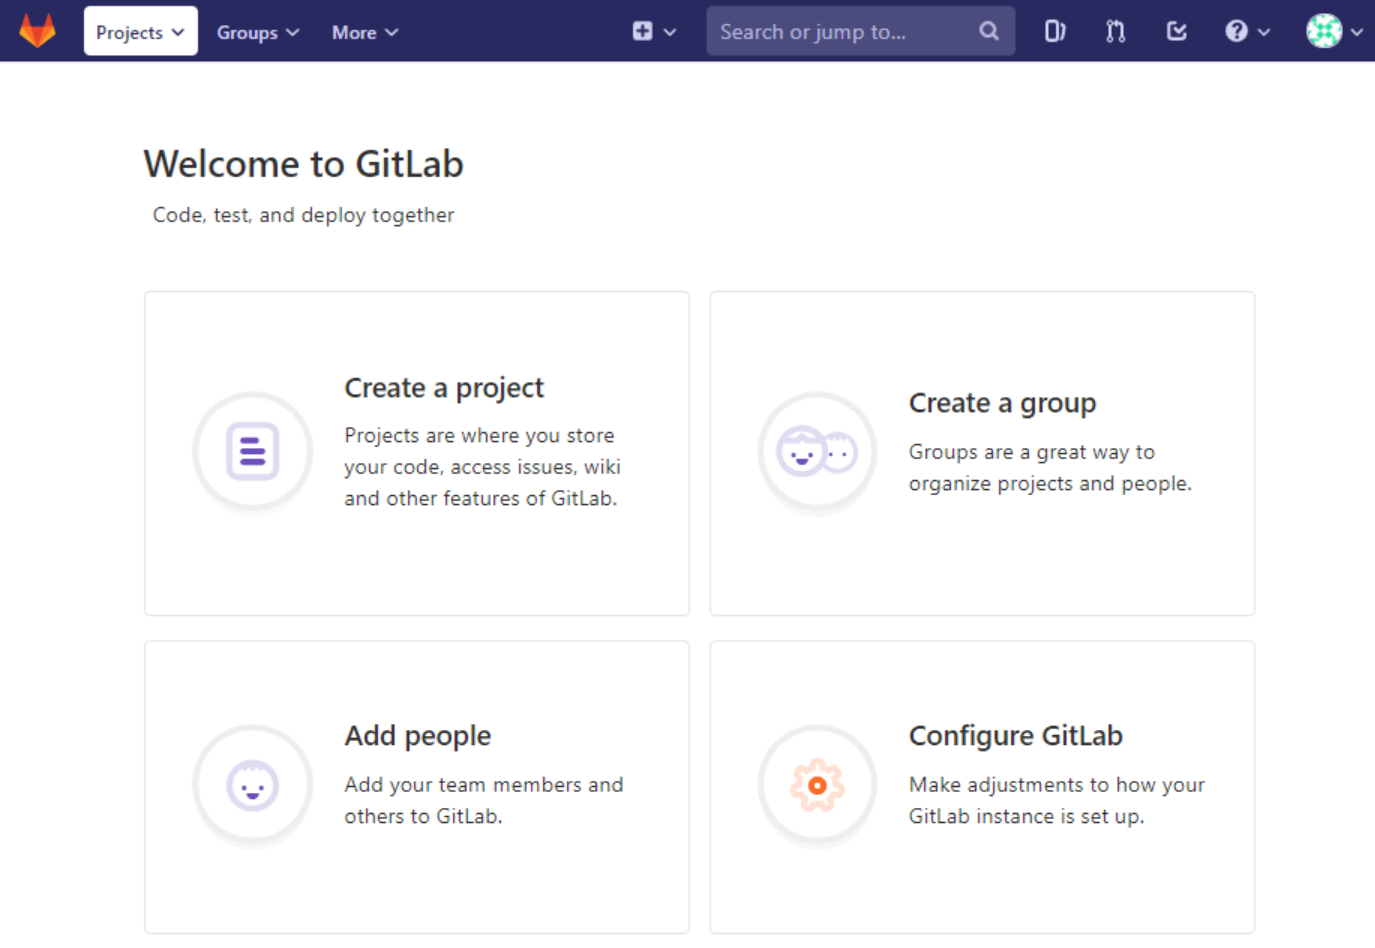Click the Welcome to GitLab title
This screenshot has width=1375, height=948.
click(x=304, y=164)
